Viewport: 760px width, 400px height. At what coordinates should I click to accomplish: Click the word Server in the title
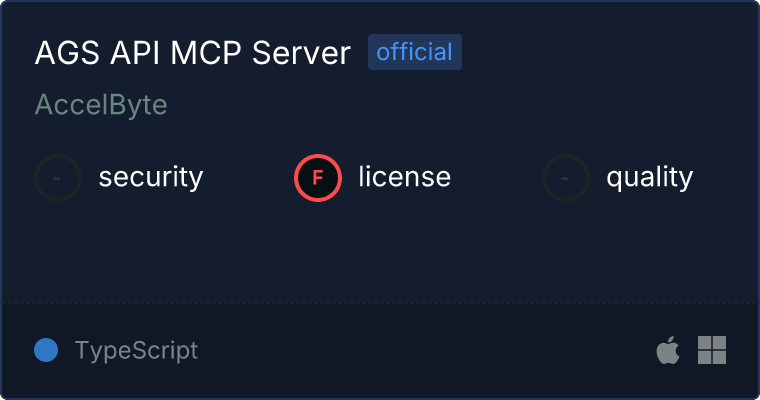301,52
